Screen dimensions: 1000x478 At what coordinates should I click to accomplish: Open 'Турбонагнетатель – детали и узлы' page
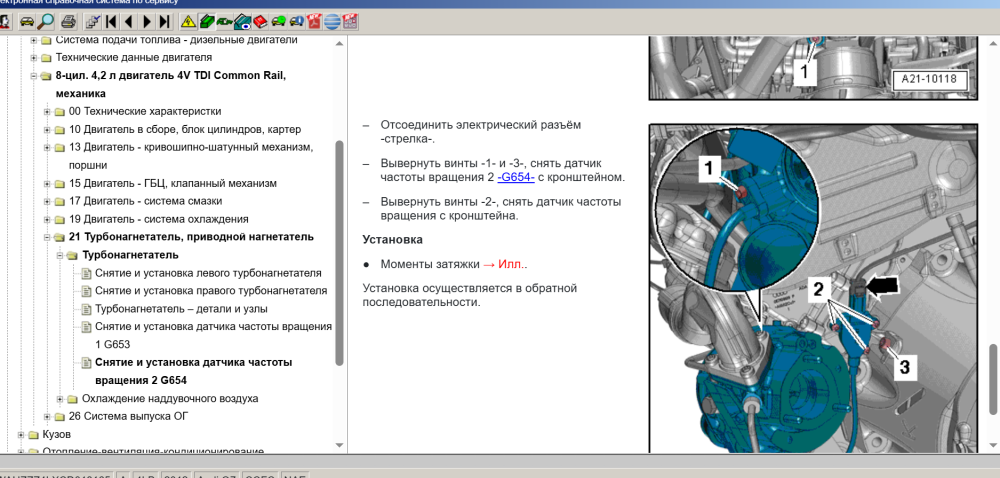pos(181,308)
